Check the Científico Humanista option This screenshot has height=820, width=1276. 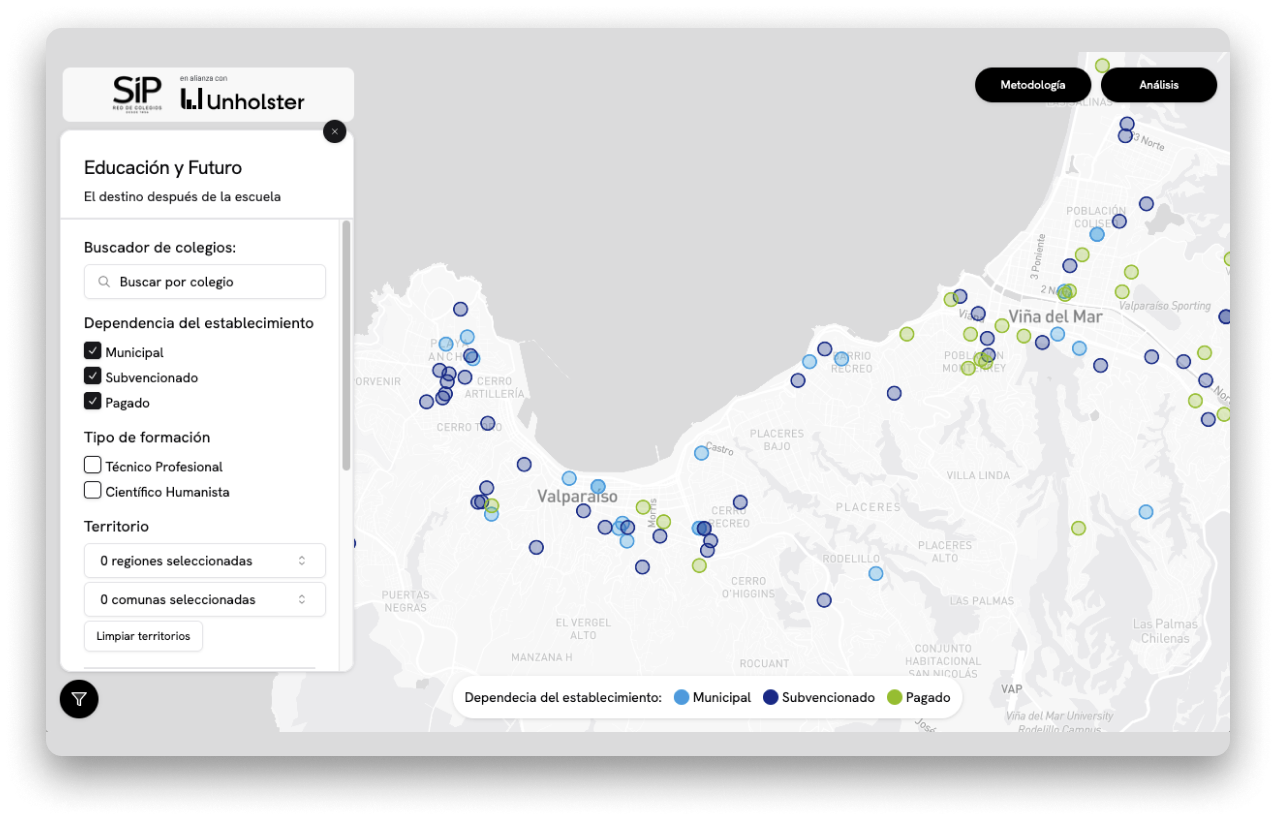(93, 490)
